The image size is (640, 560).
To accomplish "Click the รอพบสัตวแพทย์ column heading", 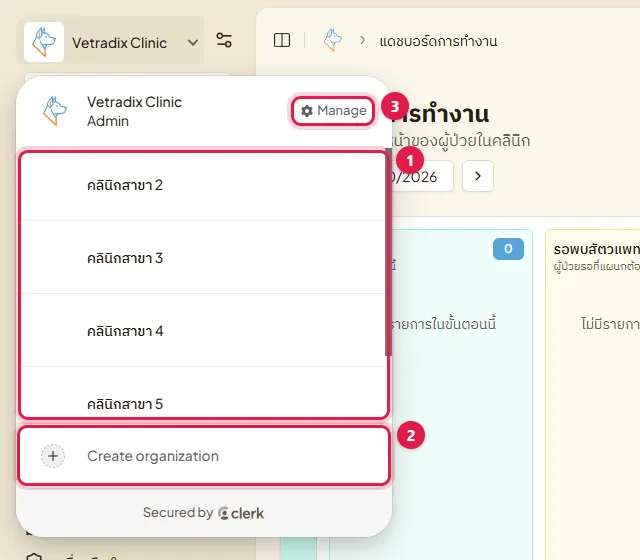I will point(596,249).
